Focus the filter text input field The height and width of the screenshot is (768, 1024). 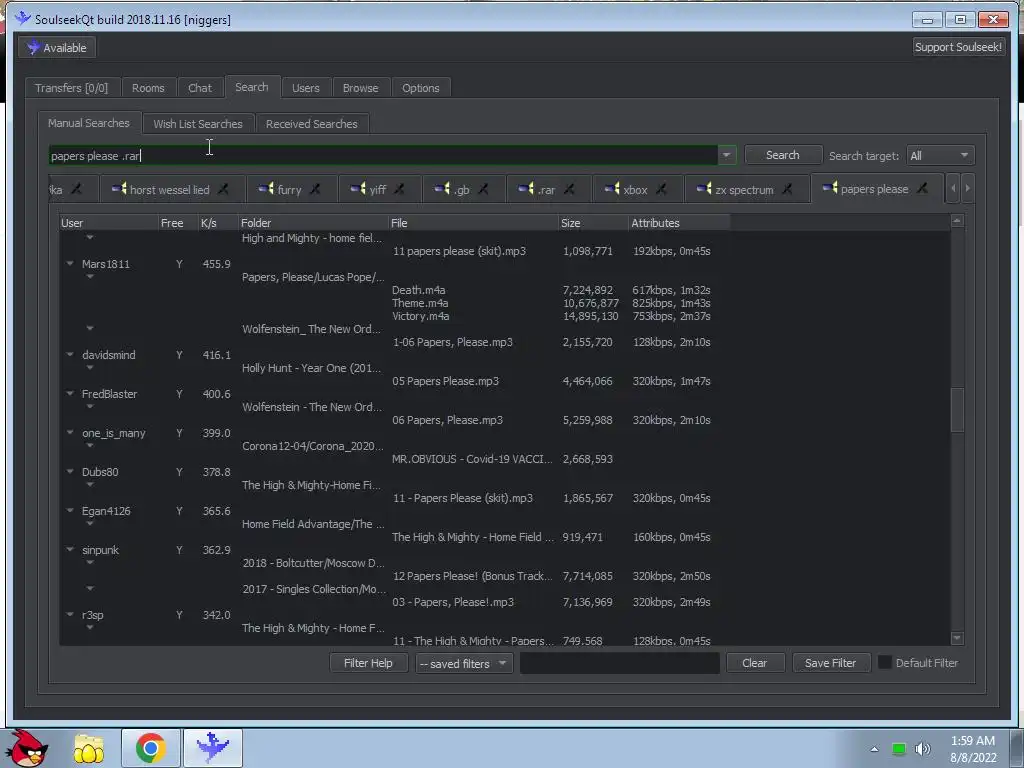620,663
